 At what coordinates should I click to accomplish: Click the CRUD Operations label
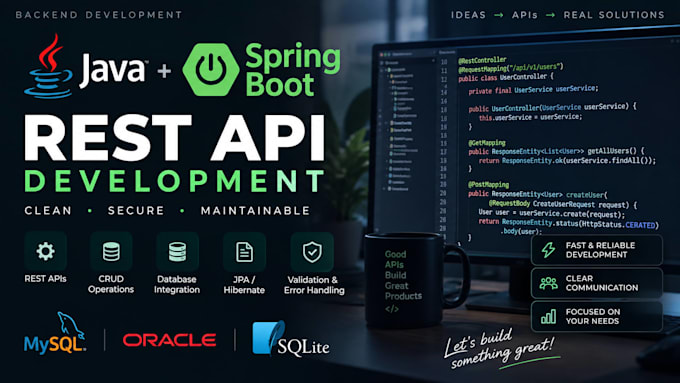coord(111,284)
